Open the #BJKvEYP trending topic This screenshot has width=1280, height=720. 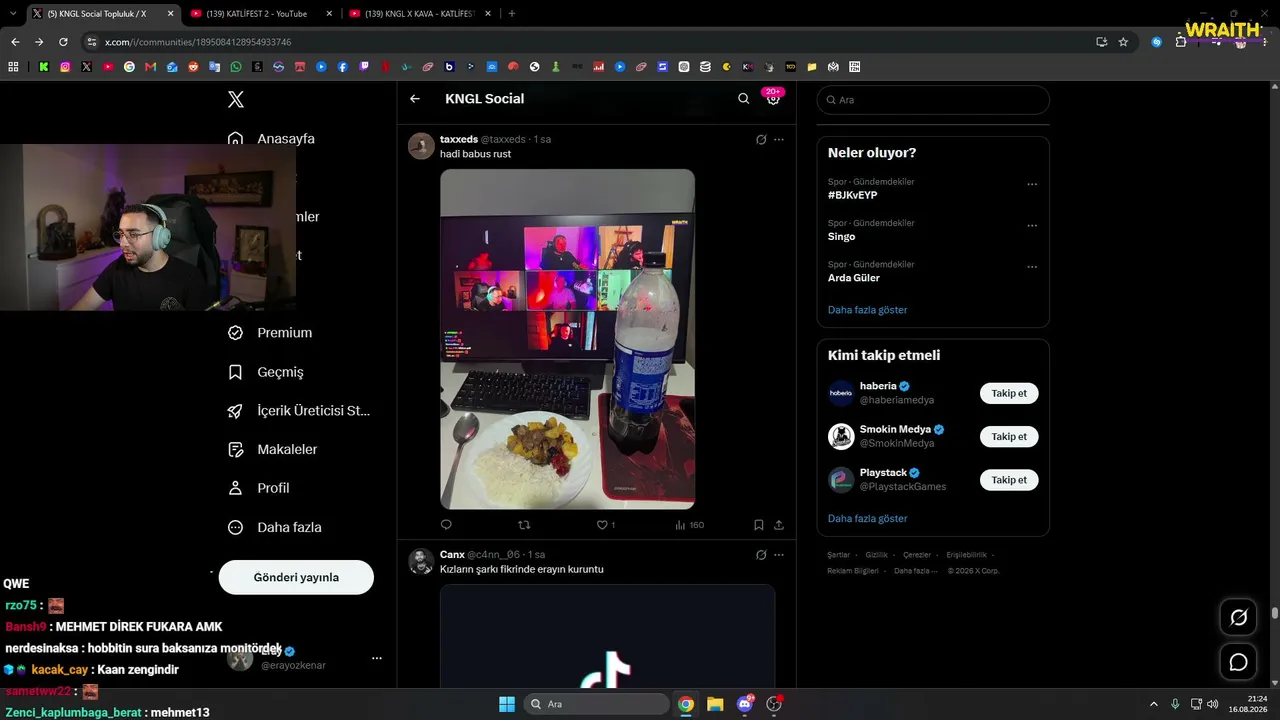coord(852,195)
